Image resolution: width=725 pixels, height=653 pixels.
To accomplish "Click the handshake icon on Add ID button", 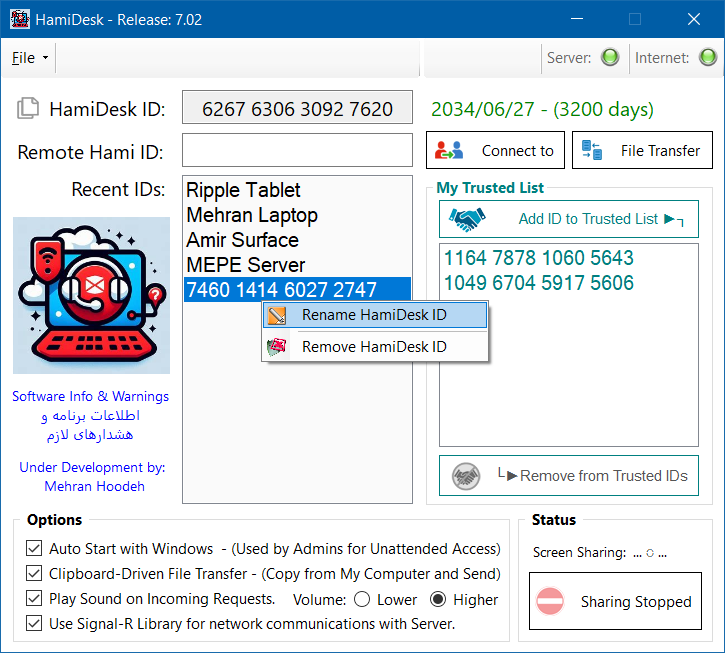I will 466,218.
